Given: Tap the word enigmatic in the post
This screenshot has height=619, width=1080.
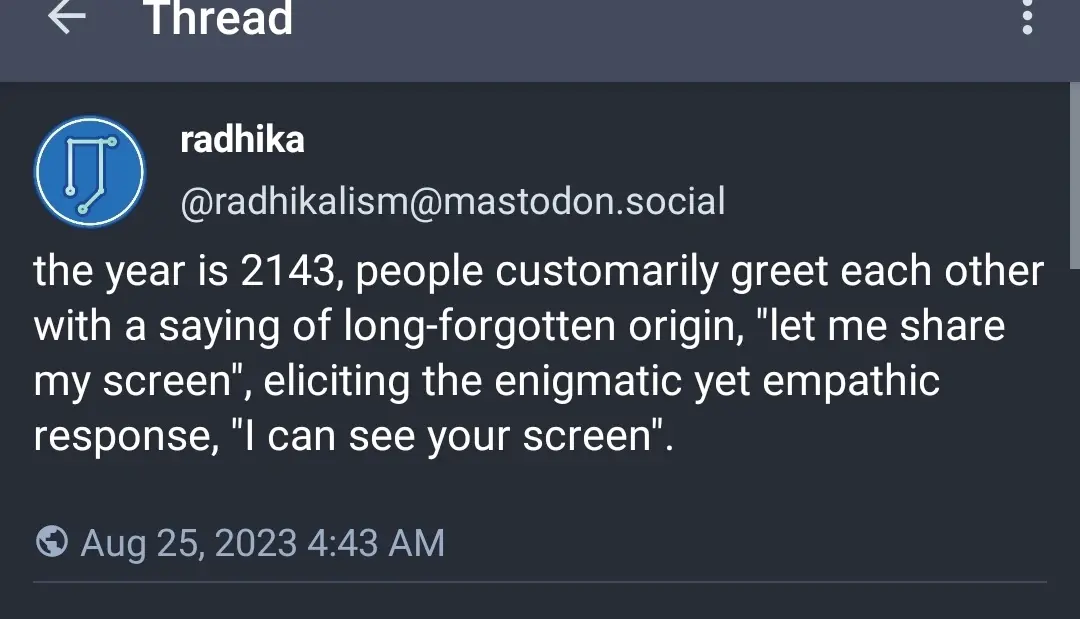Looking at the screenshot, I should 588,381.
